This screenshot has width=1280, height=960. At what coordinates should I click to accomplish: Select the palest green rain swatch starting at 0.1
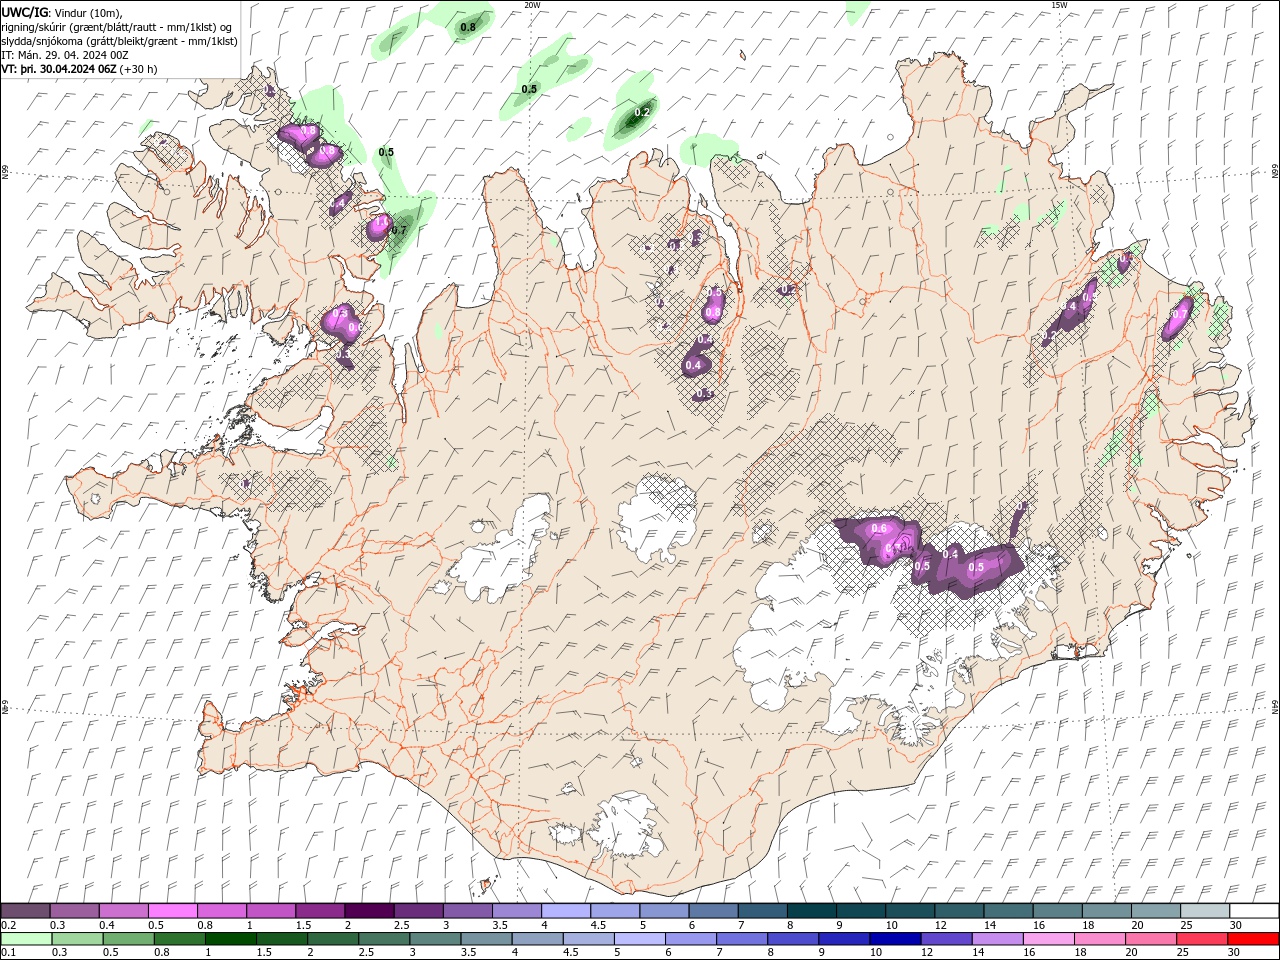click(26, 939)
